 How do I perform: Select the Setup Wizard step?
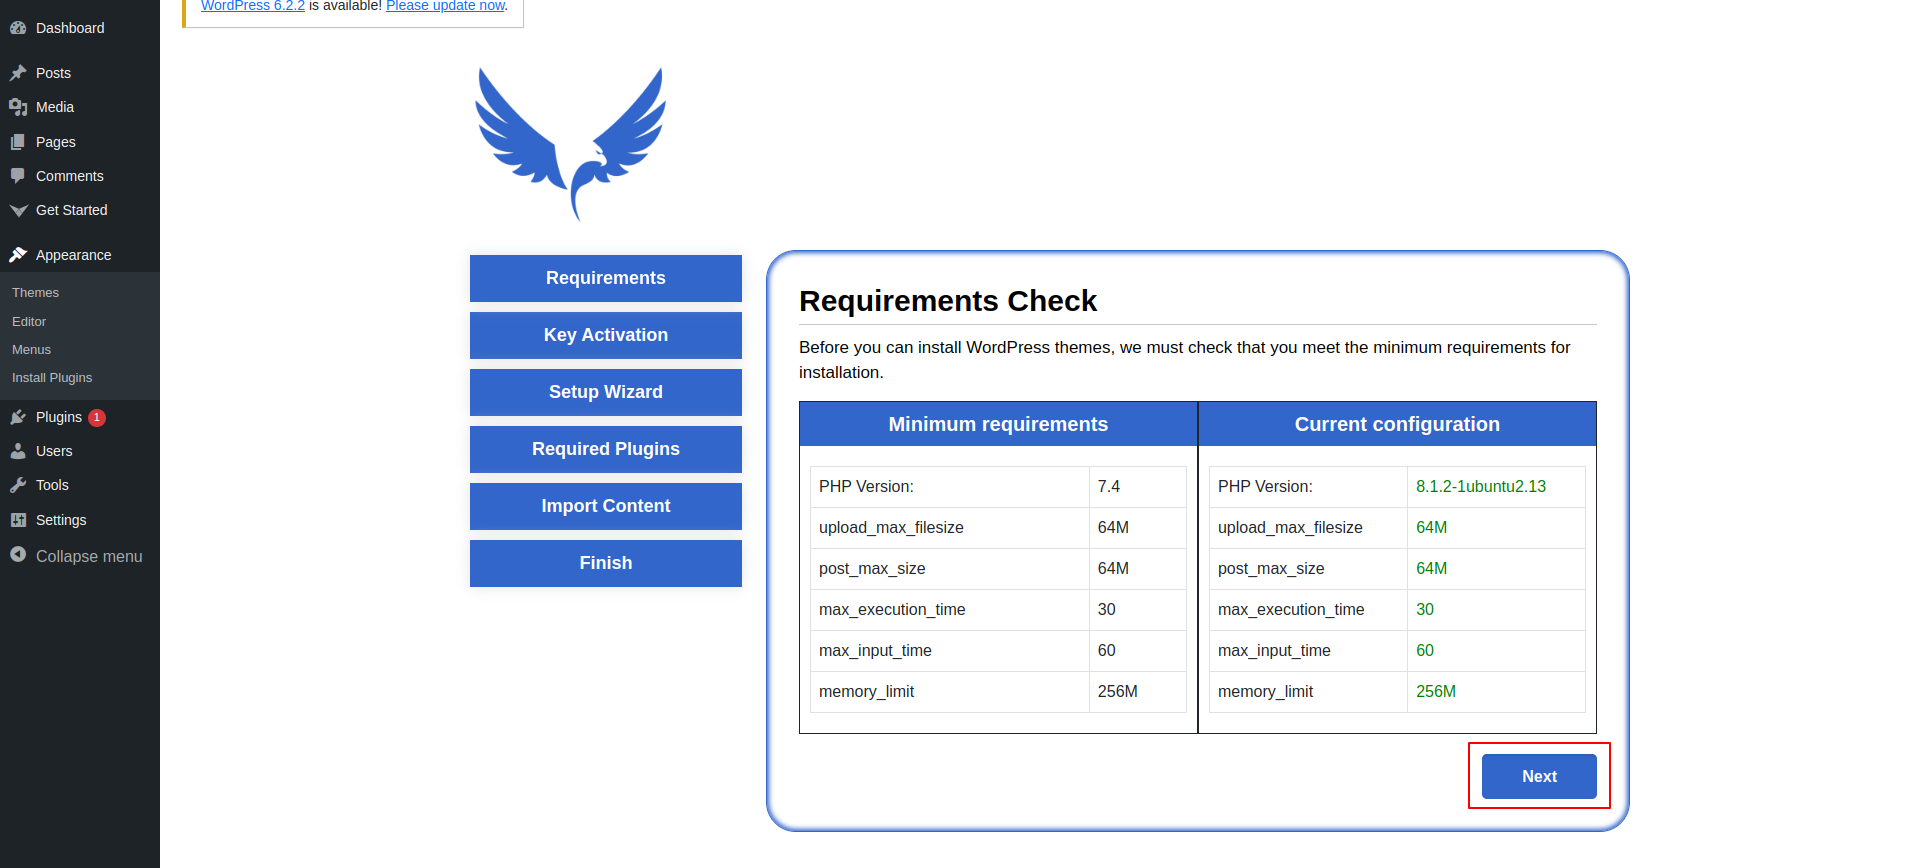(606, 392)
